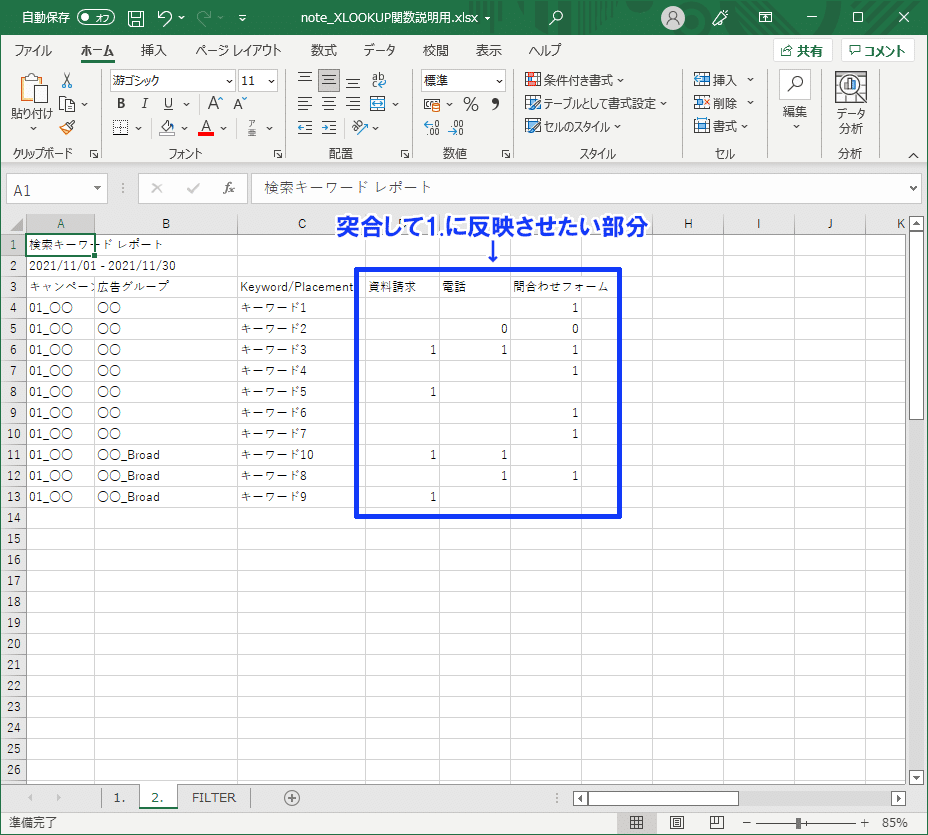Image resolution: width=928 pixels, height=835 pixels.
Task: Toggle italic formatting
Action: [x=144, y=104]
